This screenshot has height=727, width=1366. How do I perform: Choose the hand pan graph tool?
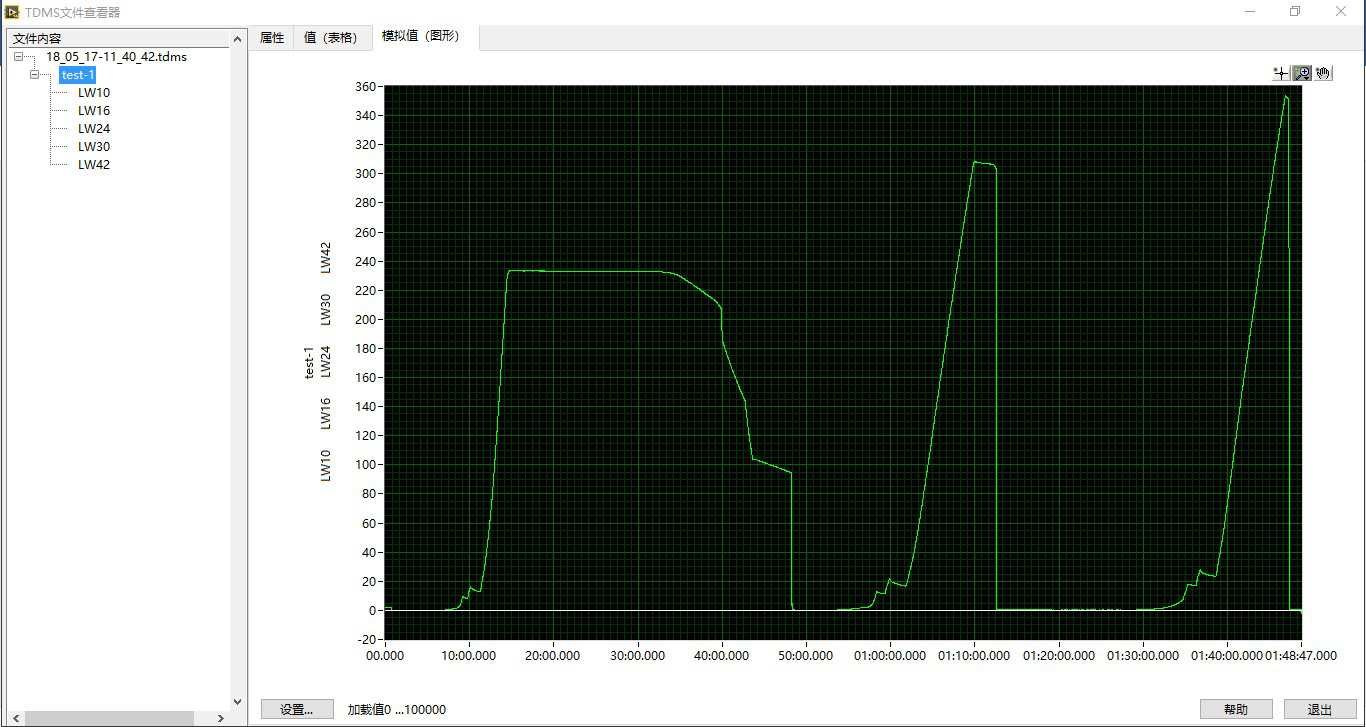1323,73
